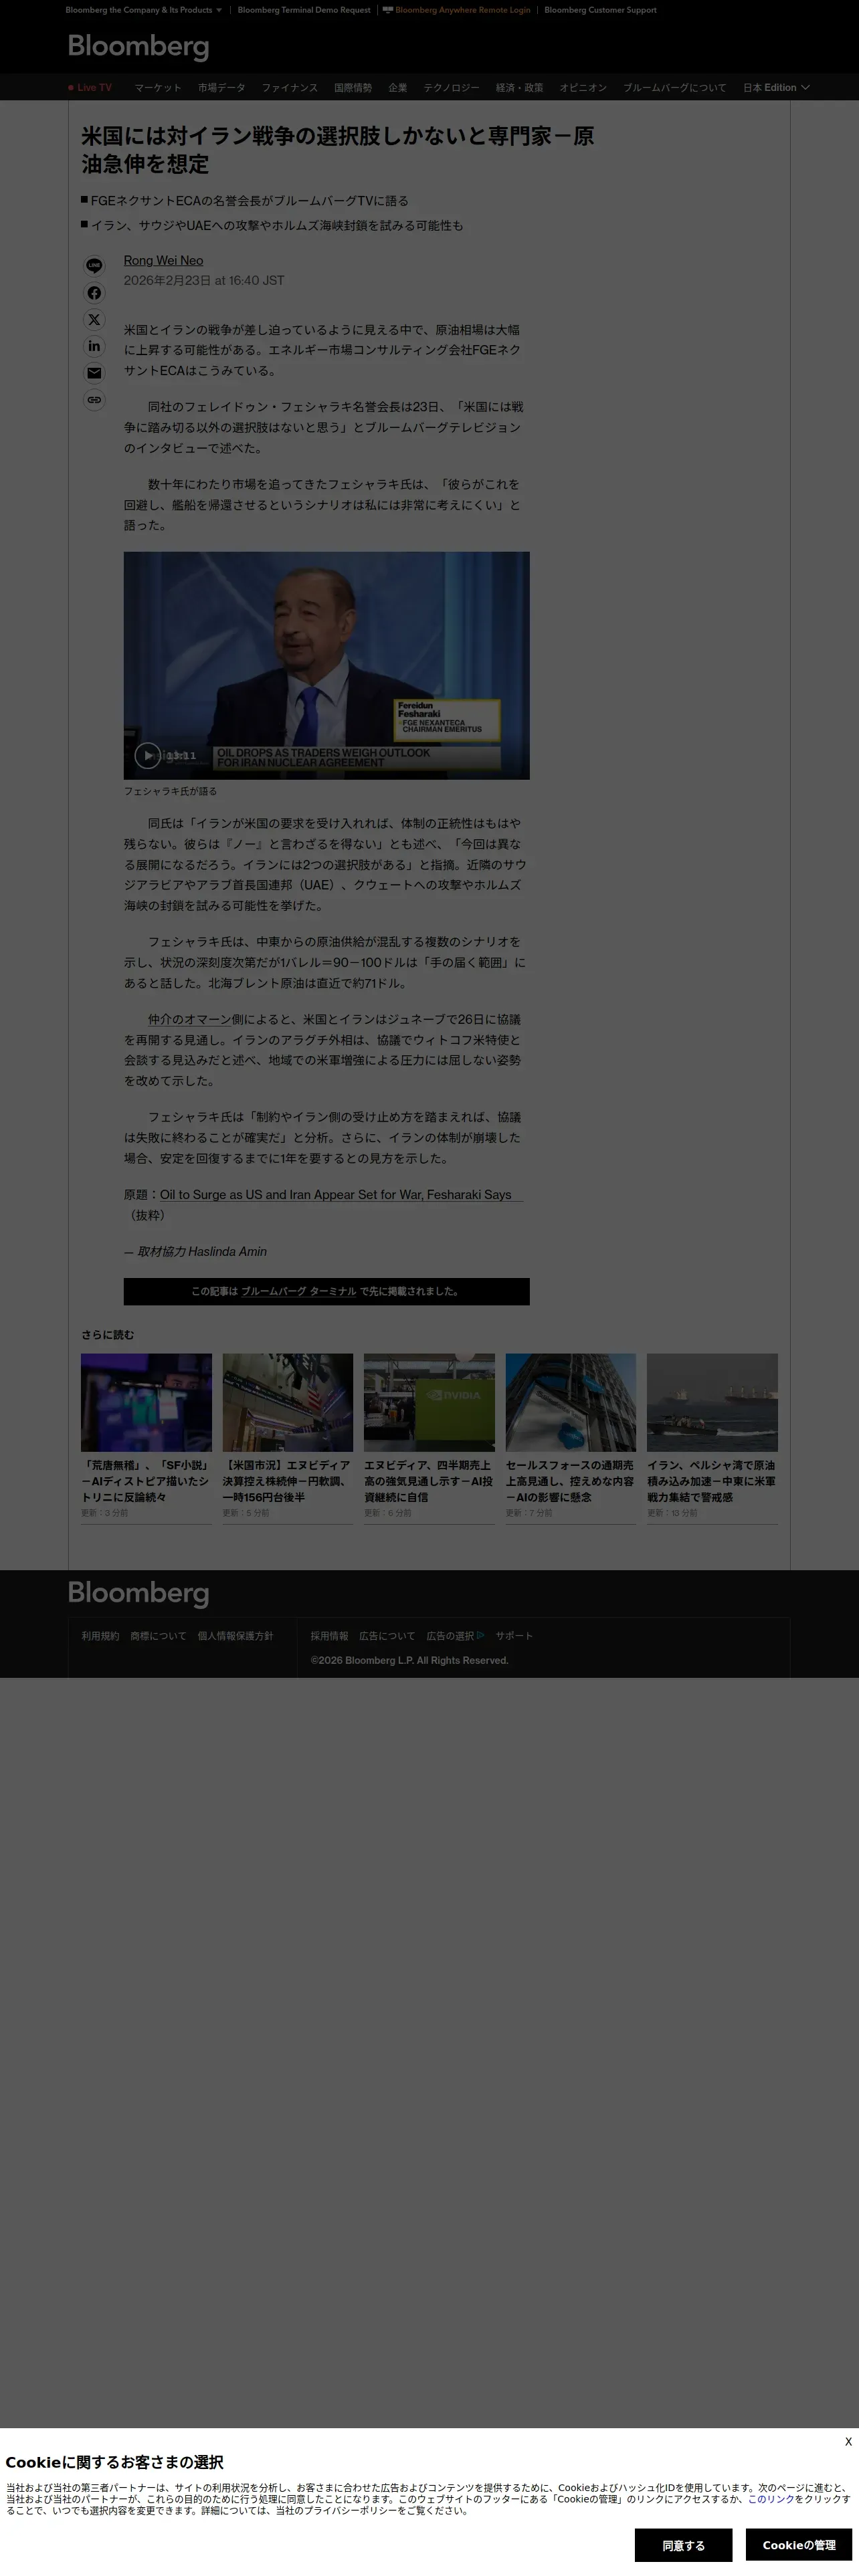
Task: Open headline セールスフォースの通期売上高見通し
Action: pos(571,1481)
